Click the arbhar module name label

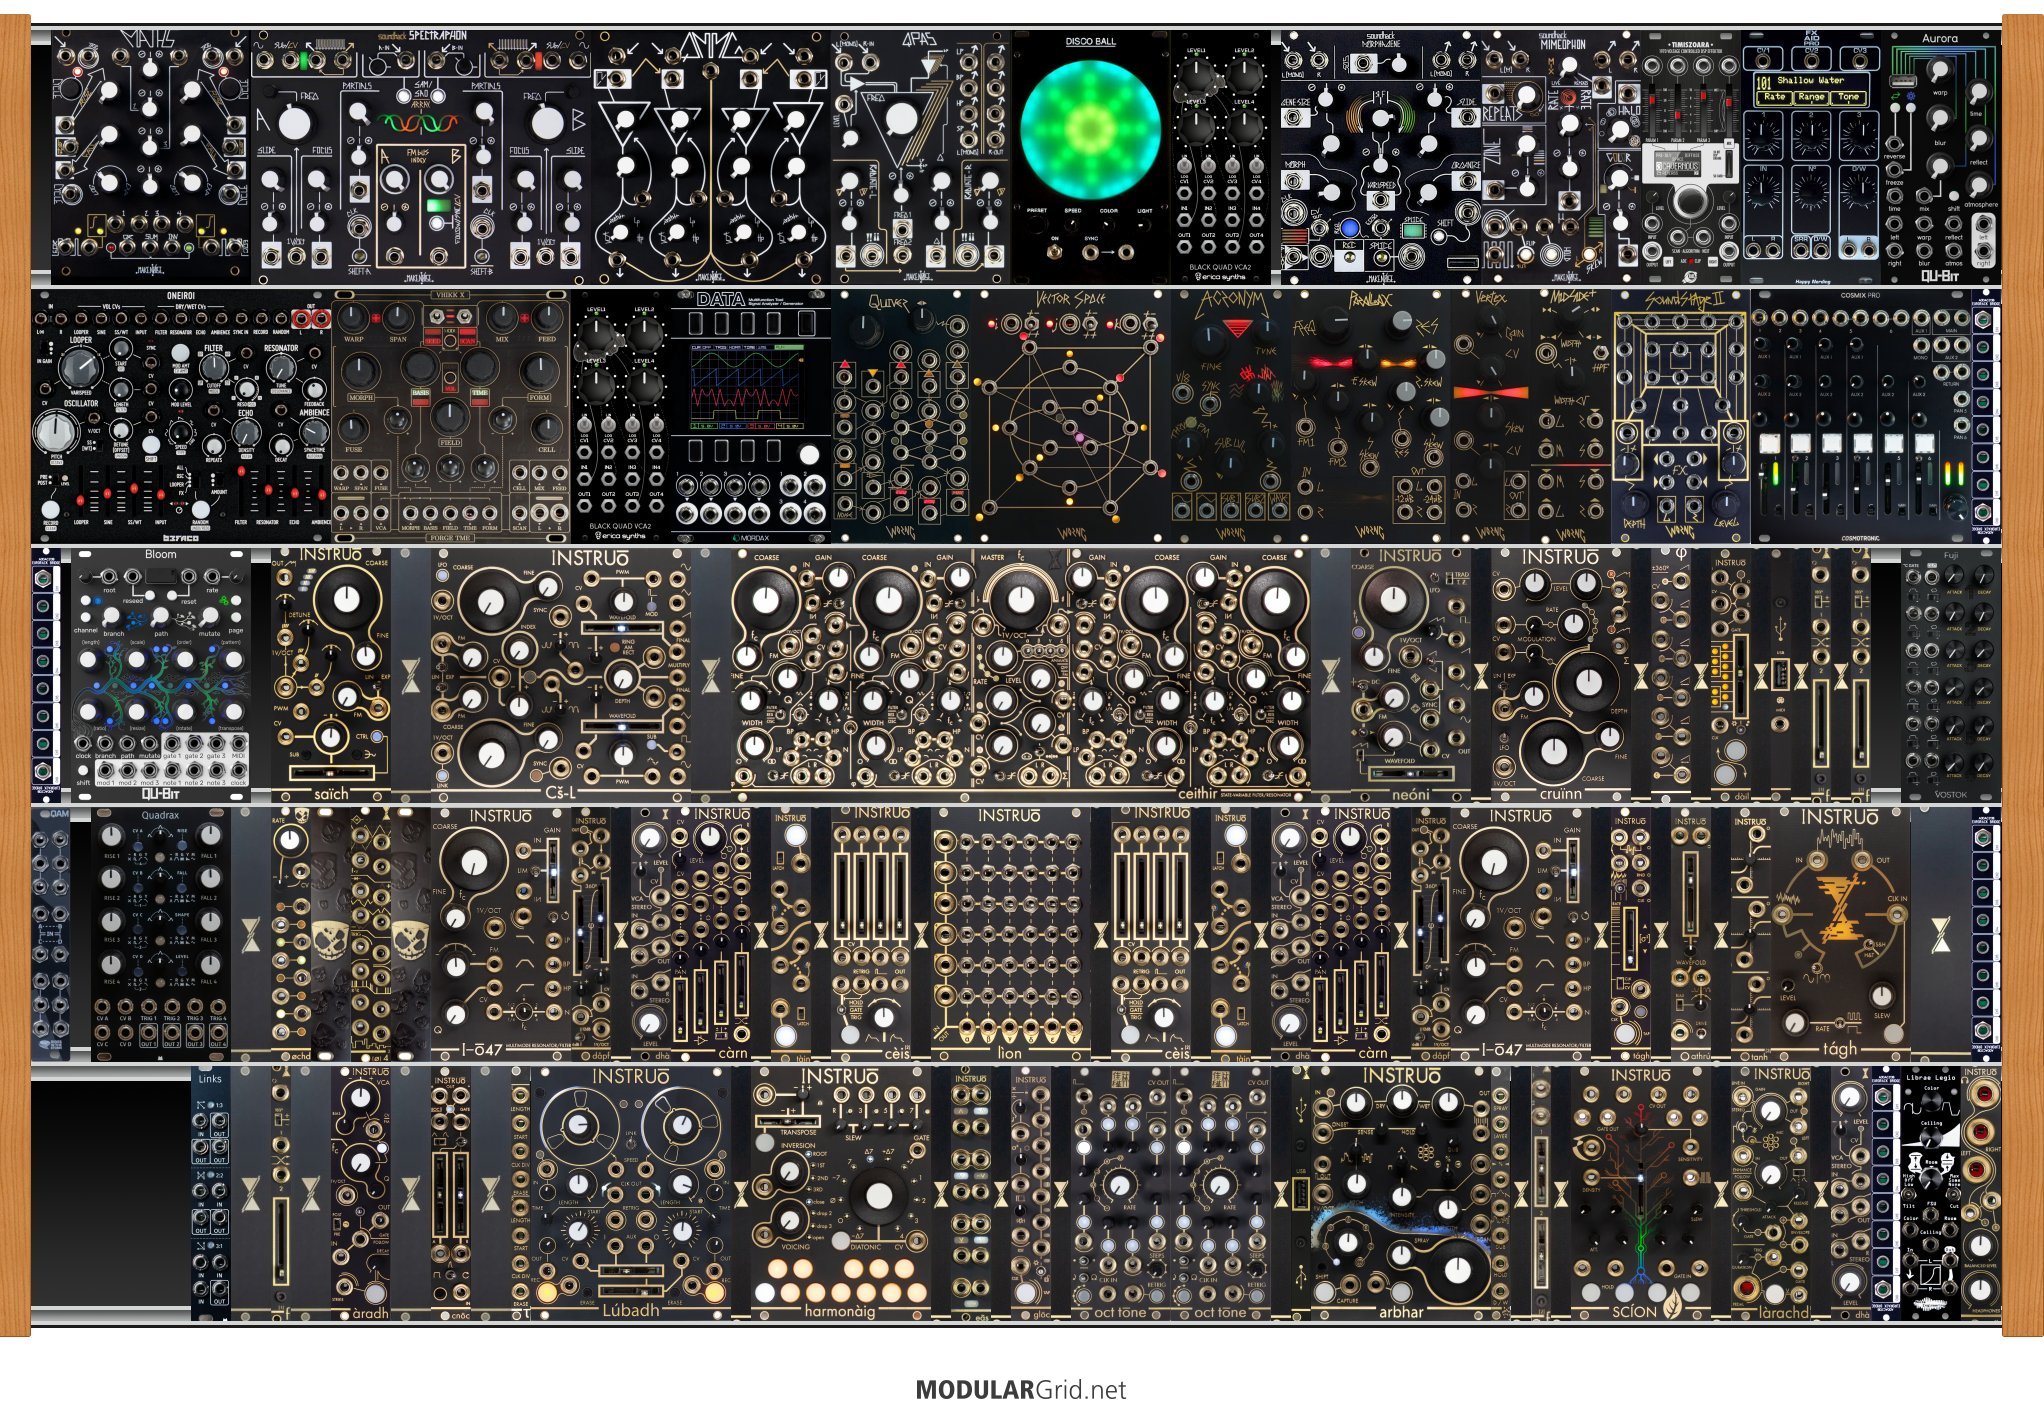pyautogui.click(x=1400, y=1311)
